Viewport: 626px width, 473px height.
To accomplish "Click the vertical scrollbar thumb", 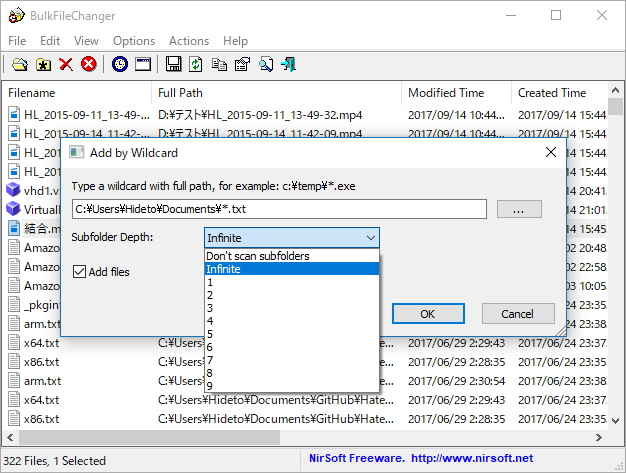I will pyautogui.click(x=616, y=107).
